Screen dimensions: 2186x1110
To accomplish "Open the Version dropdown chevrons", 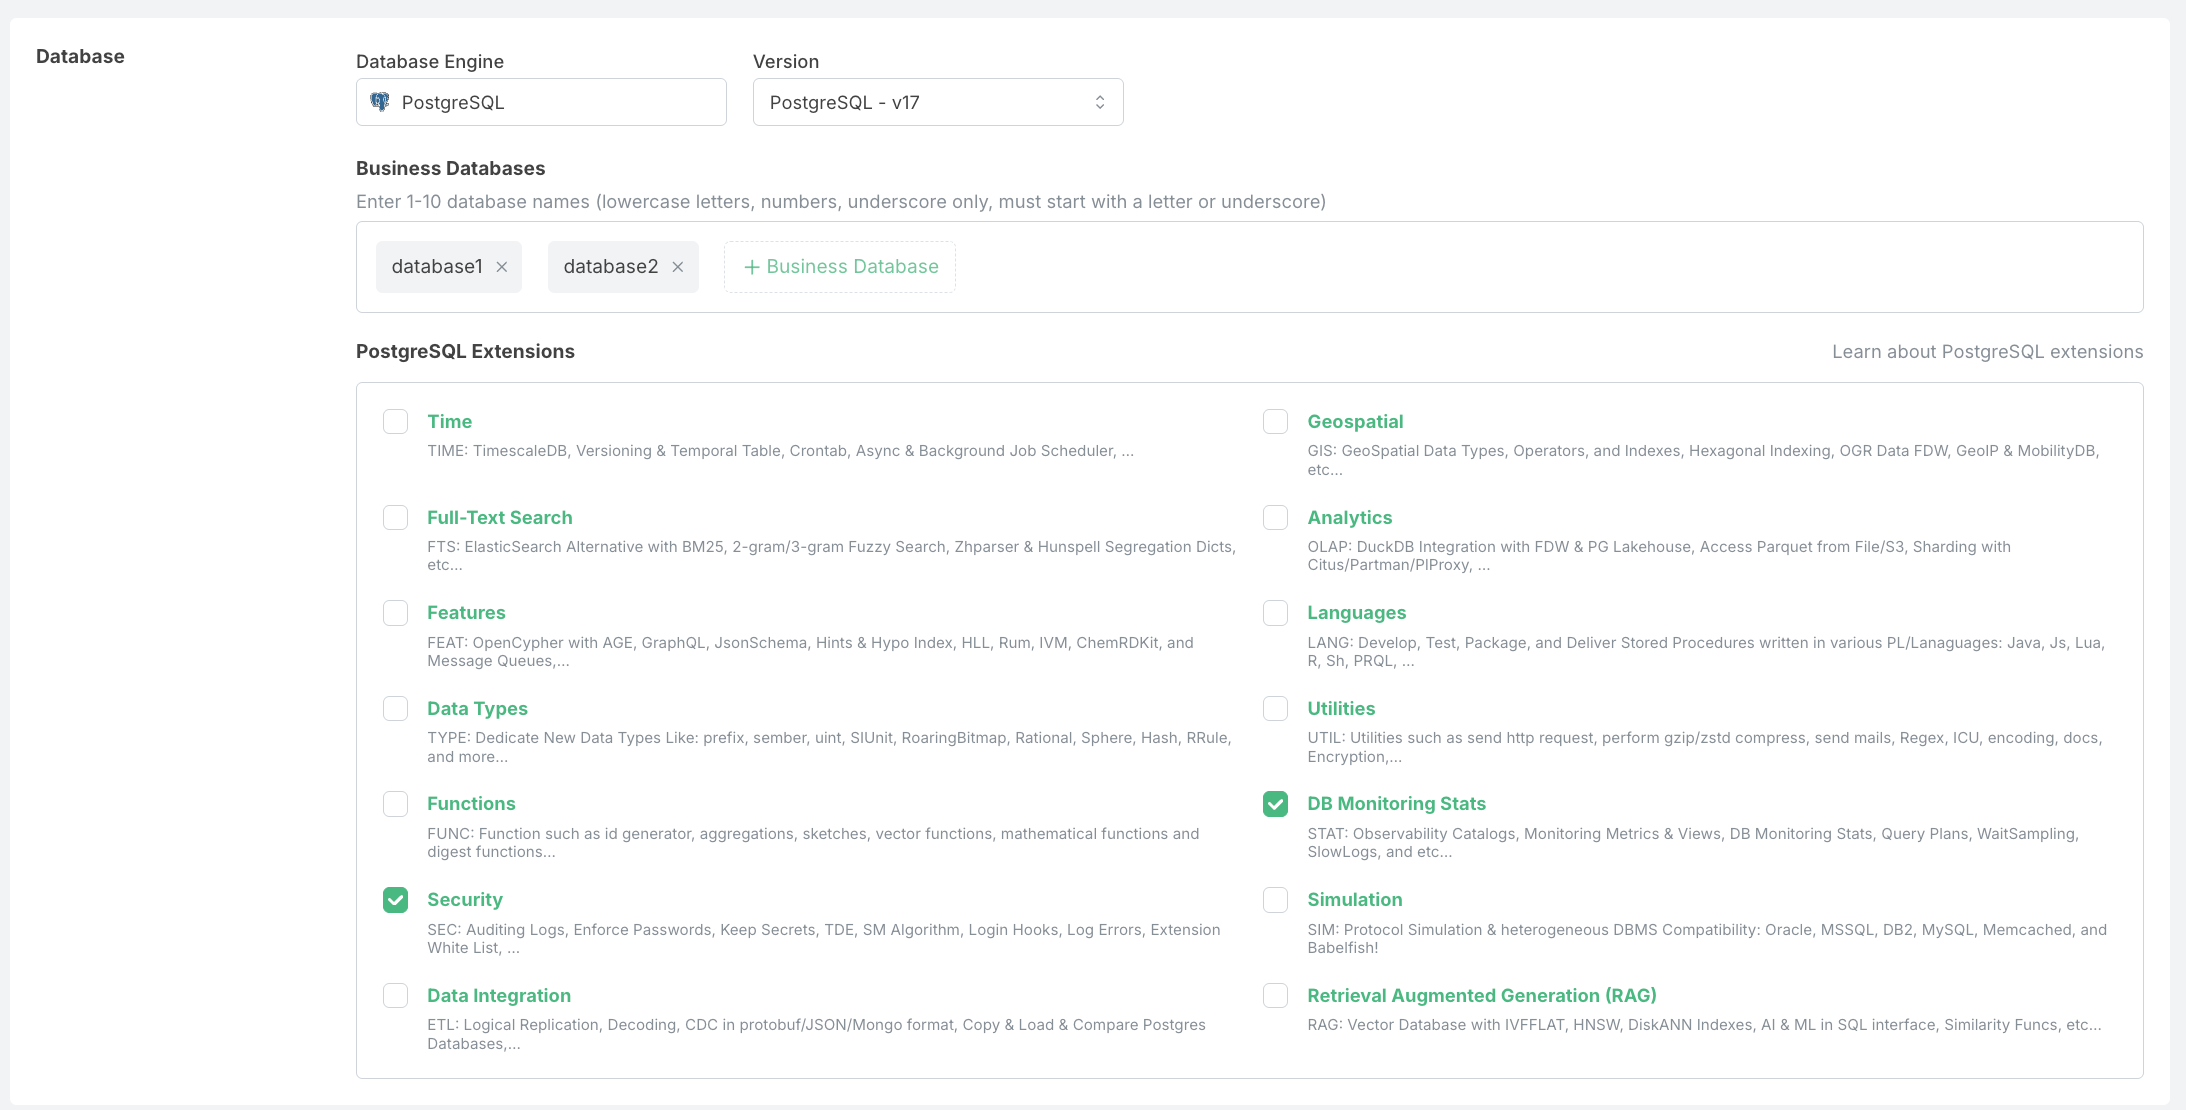I will (x=1100, y=102).
